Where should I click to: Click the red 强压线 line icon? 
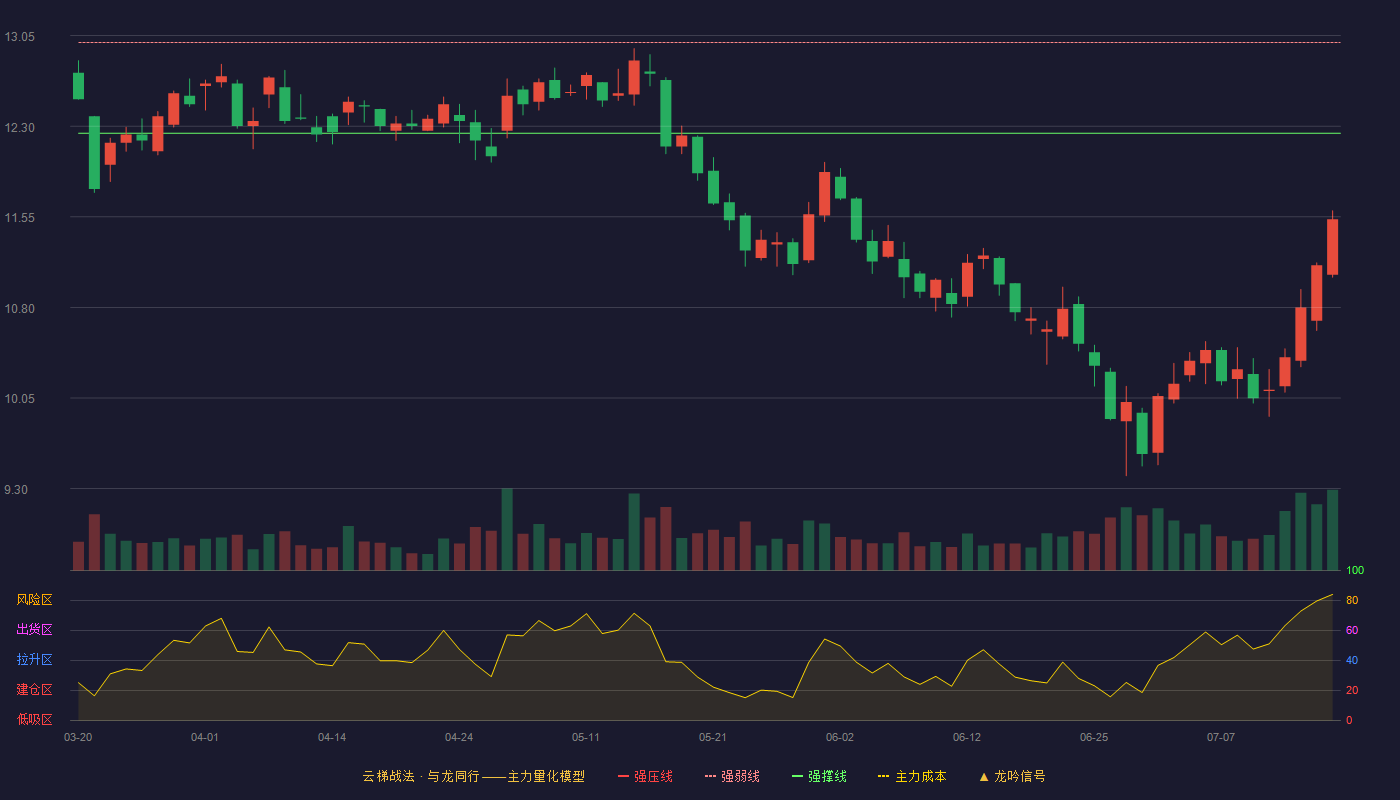click(x=624, y=776)
